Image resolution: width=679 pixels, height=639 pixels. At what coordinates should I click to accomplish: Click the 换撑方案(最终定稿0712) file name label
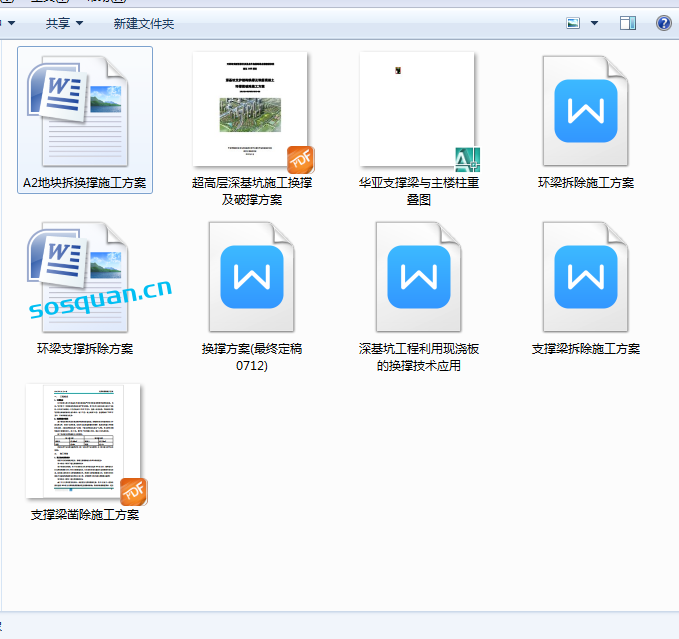point(251,357)
